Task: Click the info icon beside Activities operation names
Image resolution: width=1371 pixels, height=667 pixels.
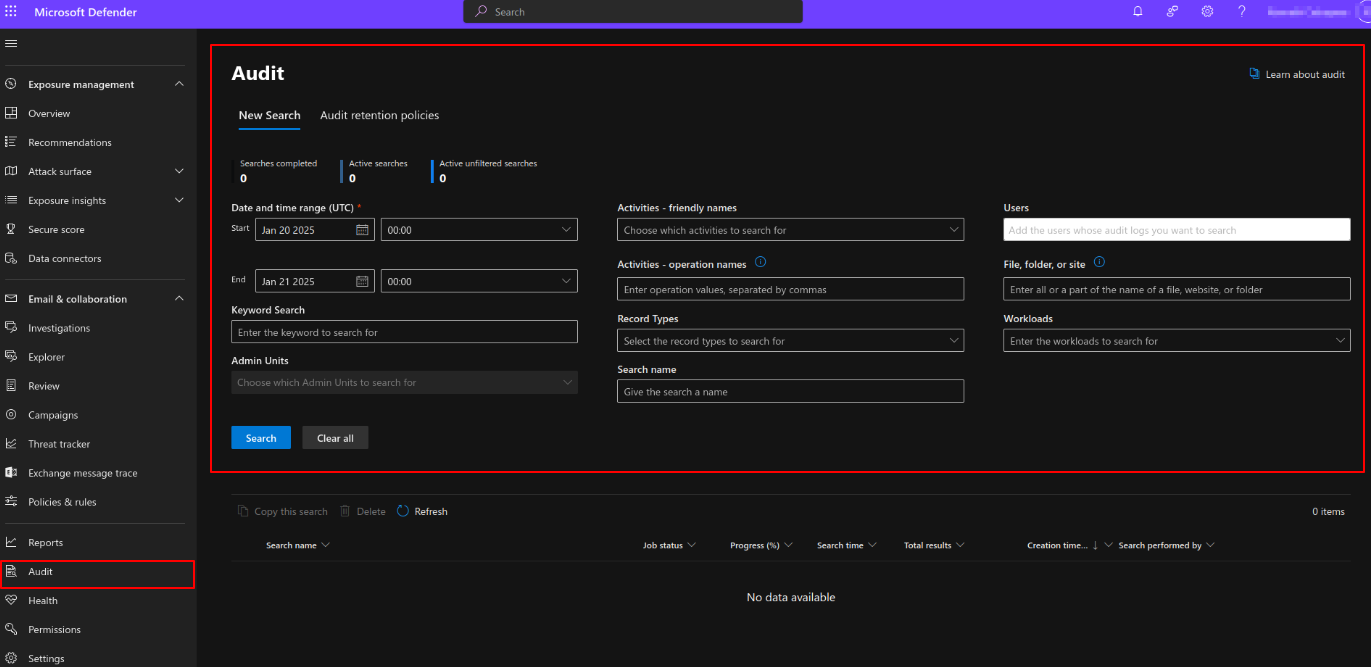Action: [x=761, y=263]
